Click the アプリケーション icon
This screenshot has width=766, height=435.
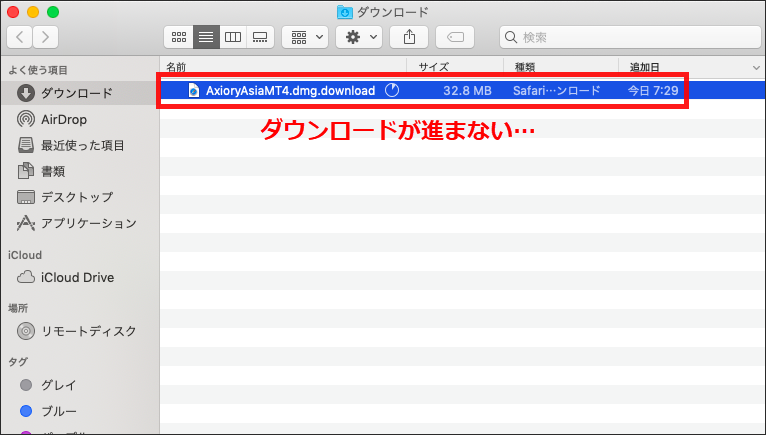(x=26, y=223)
